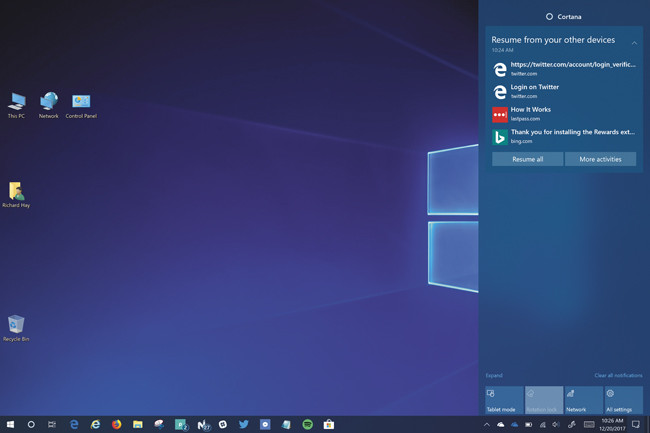Open File Explorer from the taskbar
This screenshot has width=650, height=433.
(138, 424)
